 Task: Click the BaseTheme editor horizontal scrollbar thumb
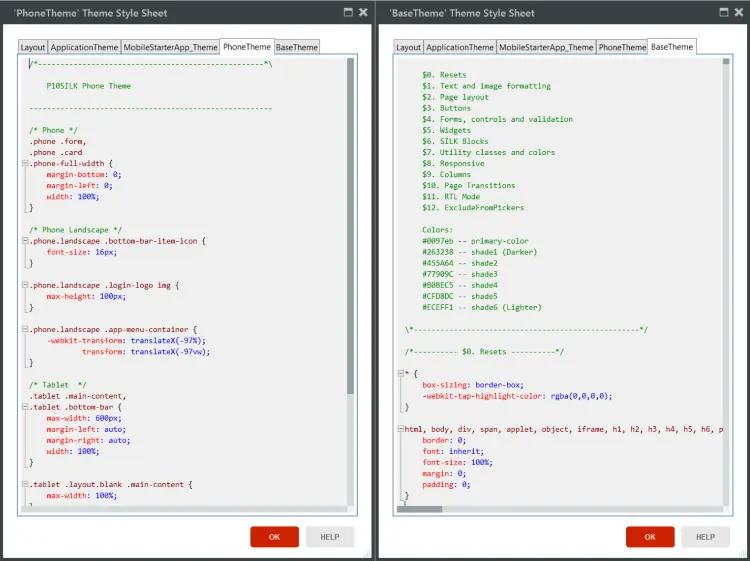pos(419,509)
